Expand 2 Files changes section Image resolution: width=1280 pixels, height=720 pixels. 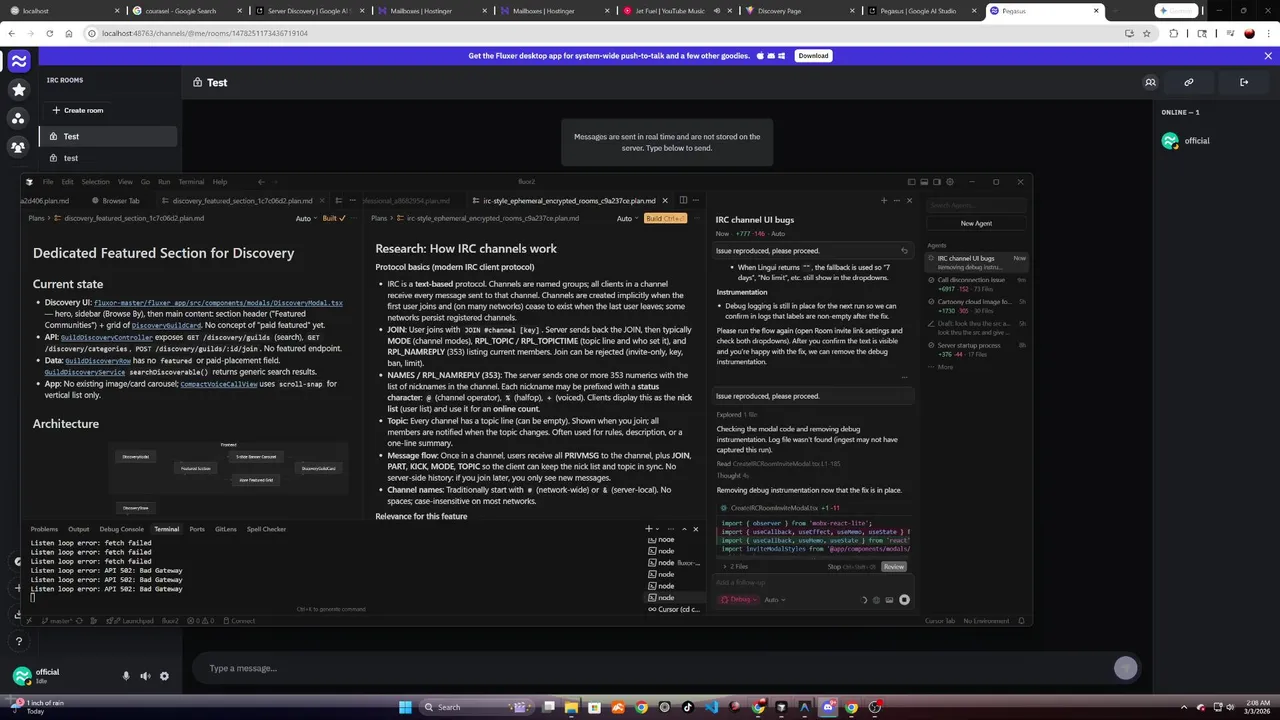(735, 567)
